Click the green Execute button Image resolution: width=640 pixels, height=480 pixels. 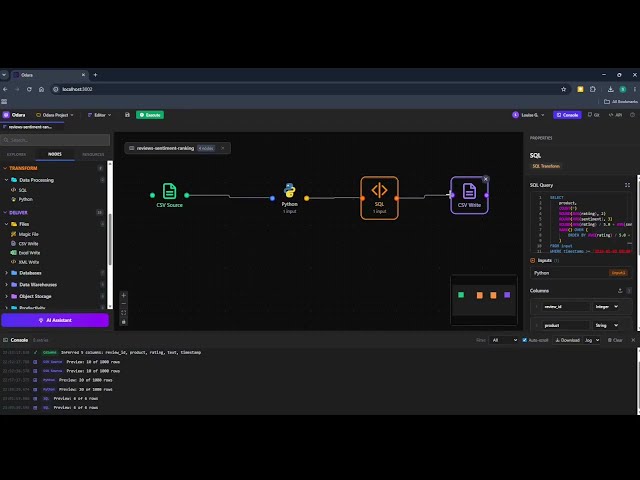tap(150, 115)
